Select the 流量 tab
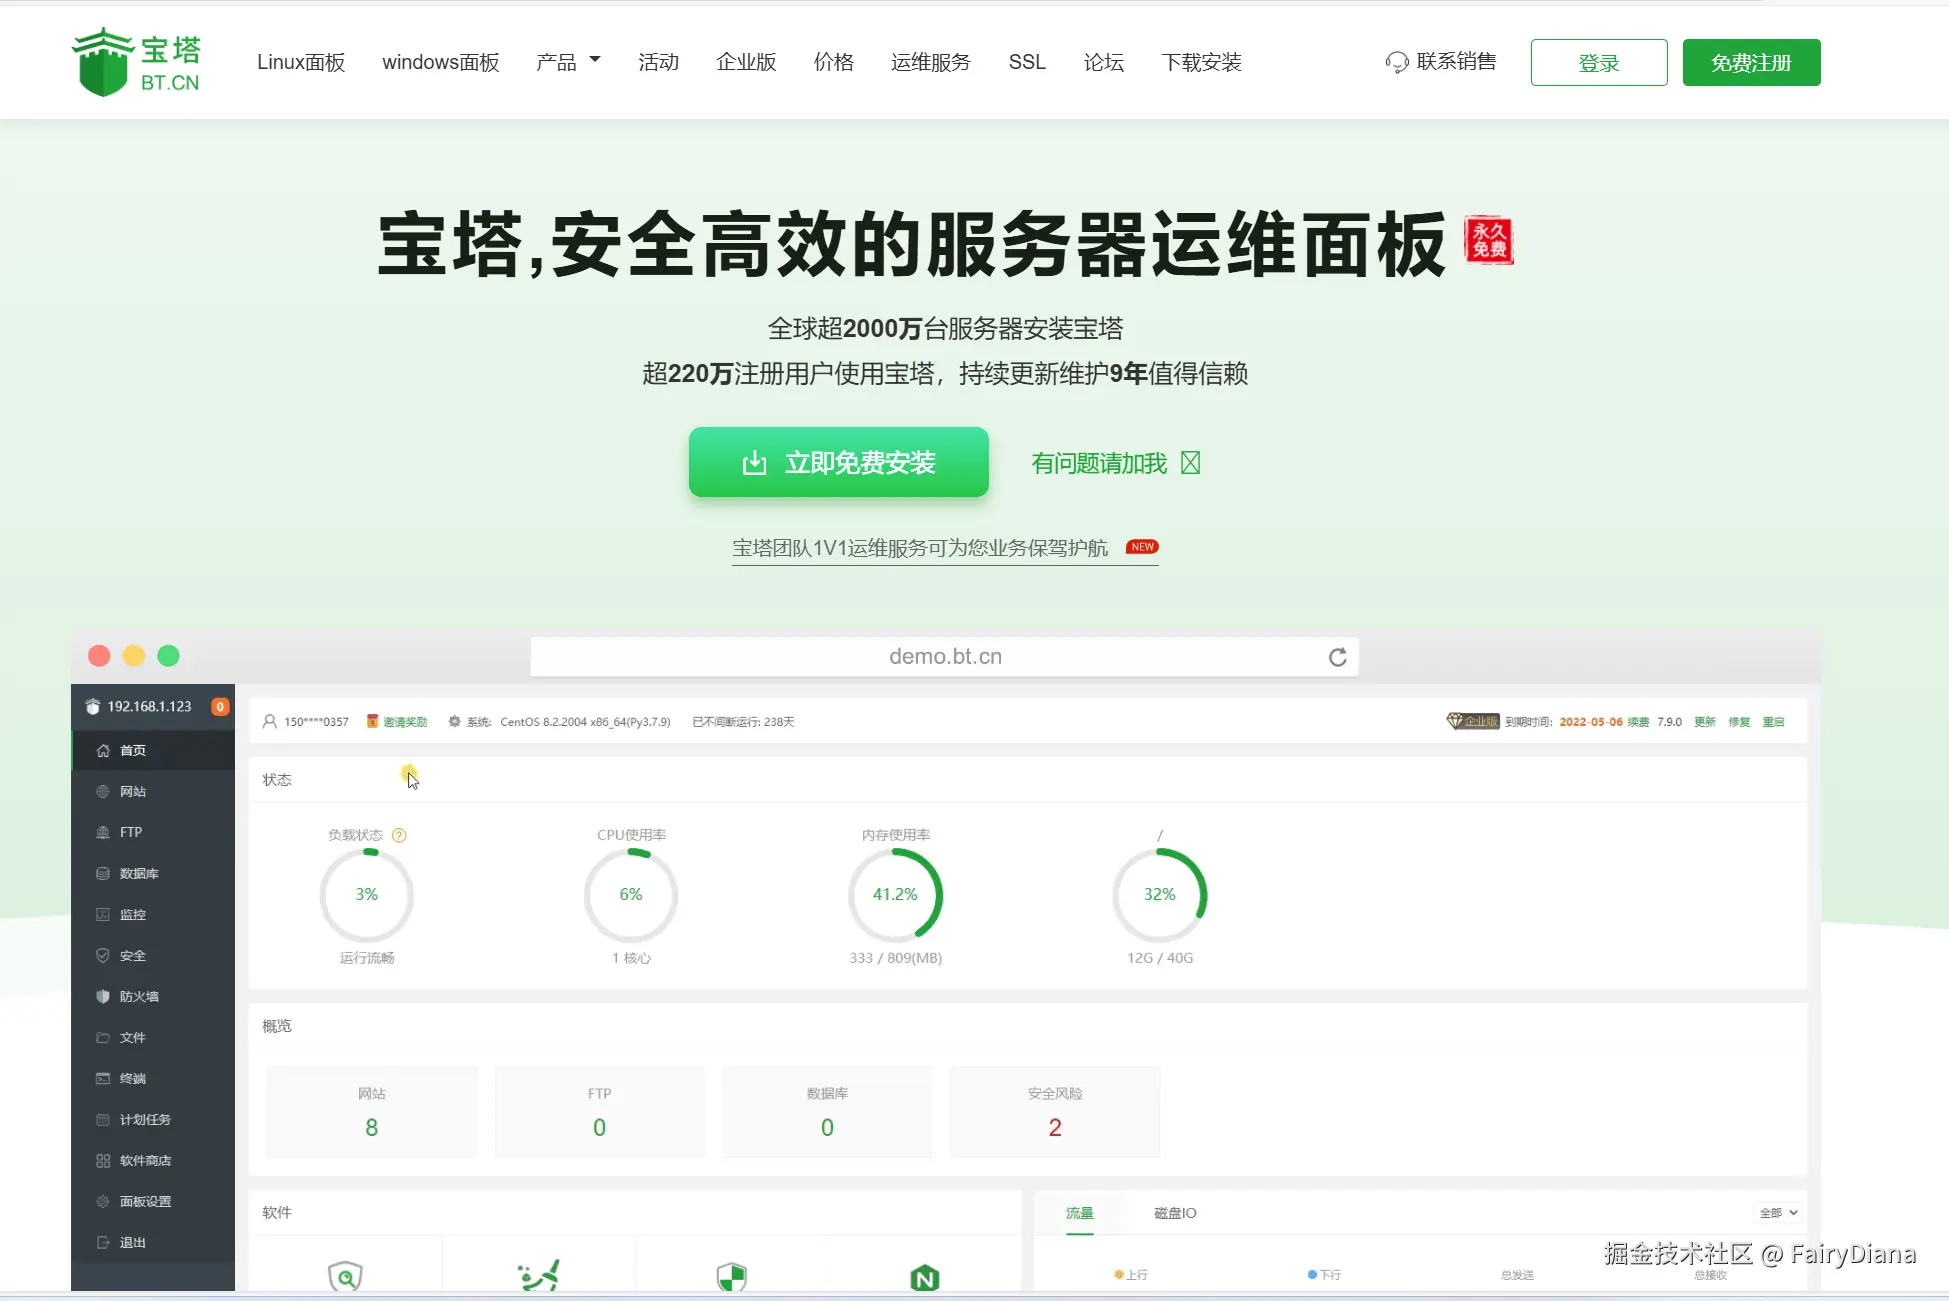 click(x=1079, y=1213)
